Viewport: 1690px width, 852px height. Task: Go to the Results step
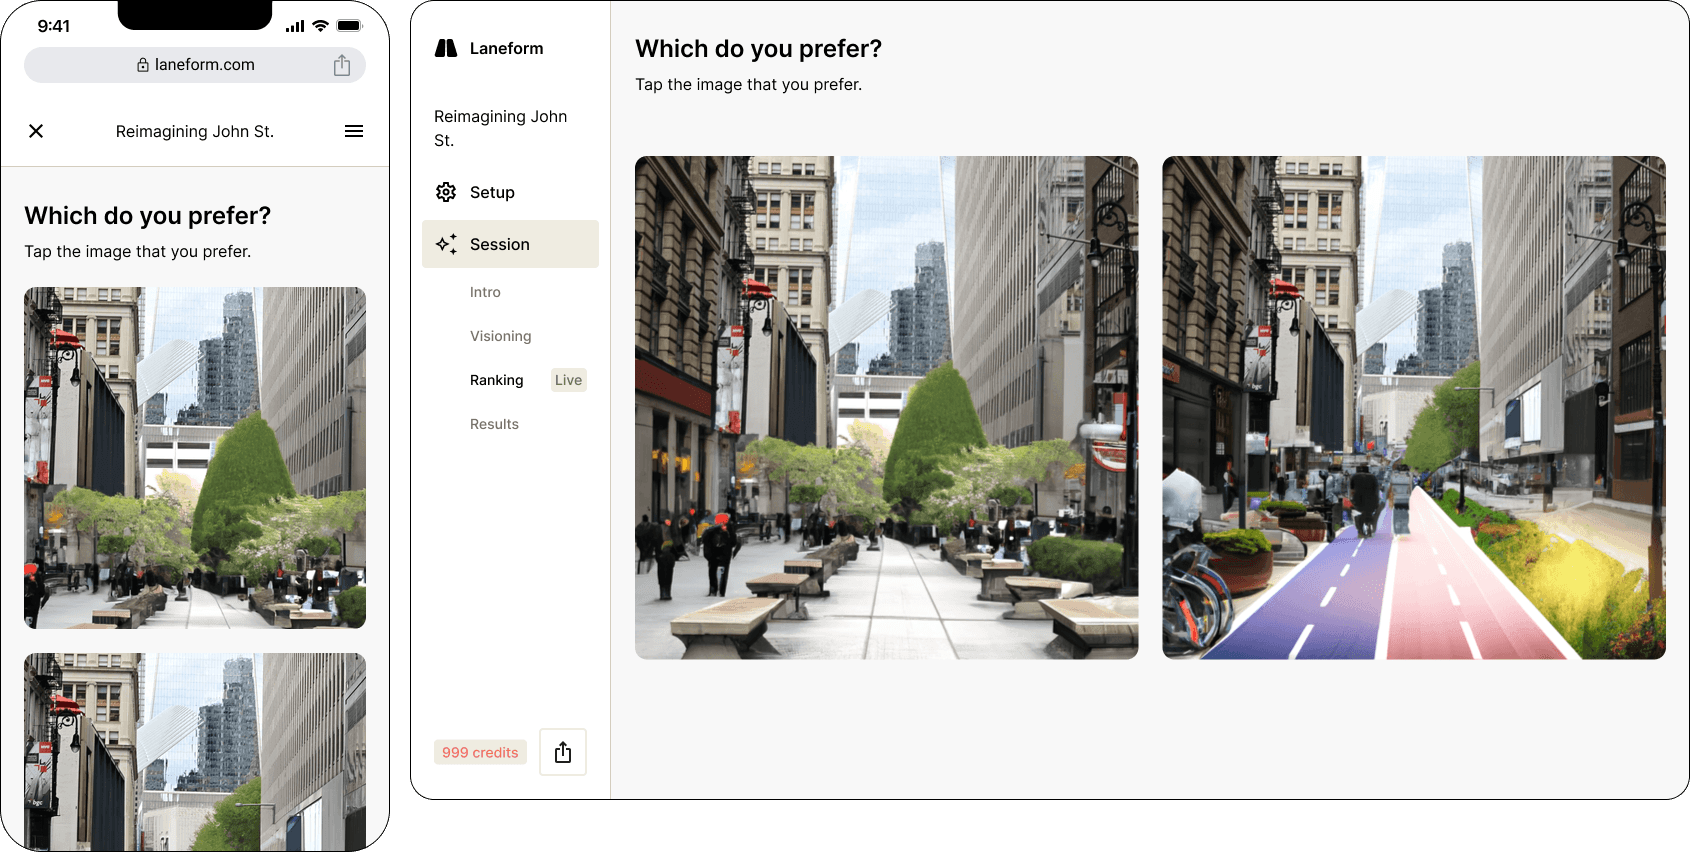[x=494, y=424]
